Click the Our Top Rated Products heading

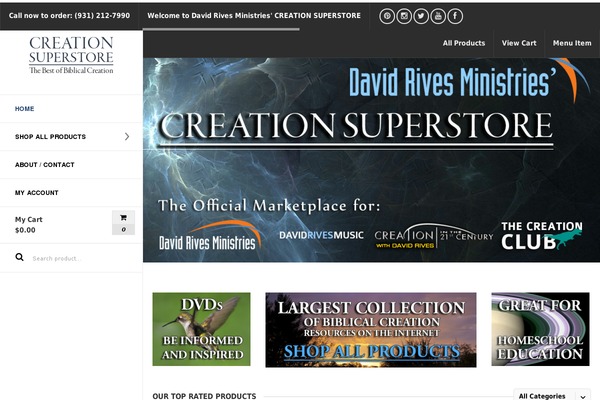click(x=204, y=396)
